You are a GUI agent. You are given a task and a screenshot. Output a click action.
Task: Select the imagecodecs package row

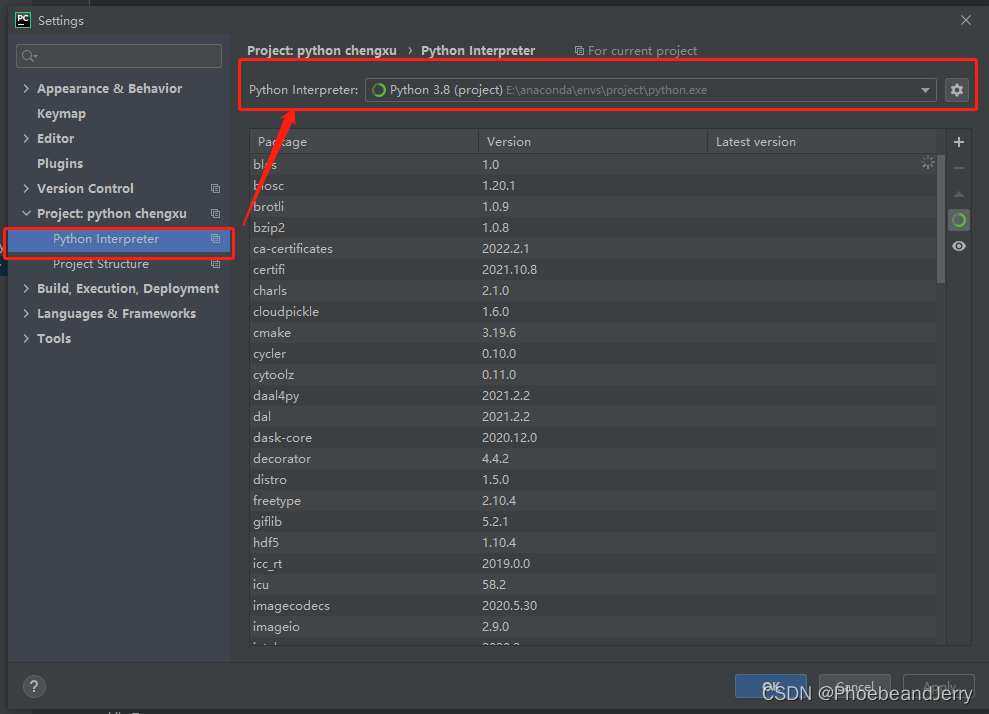(x=593, y=606)
